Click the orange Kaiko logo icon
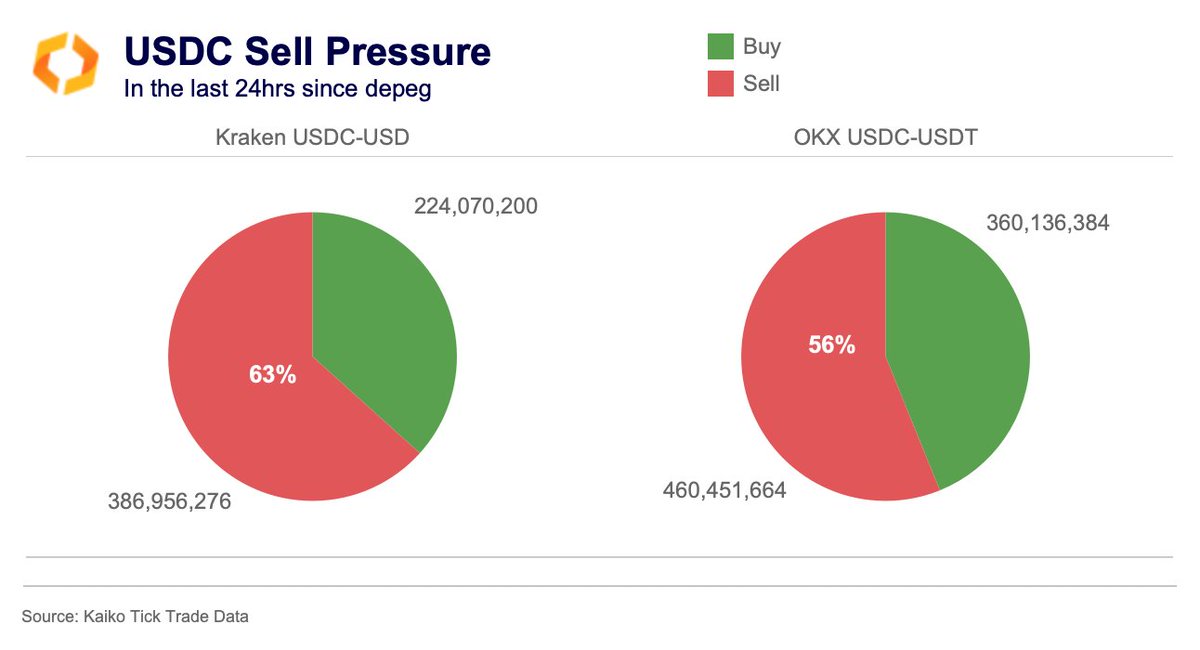This screenshot has height=650, width=1200. pyautogui.click(x=66, y=63)
